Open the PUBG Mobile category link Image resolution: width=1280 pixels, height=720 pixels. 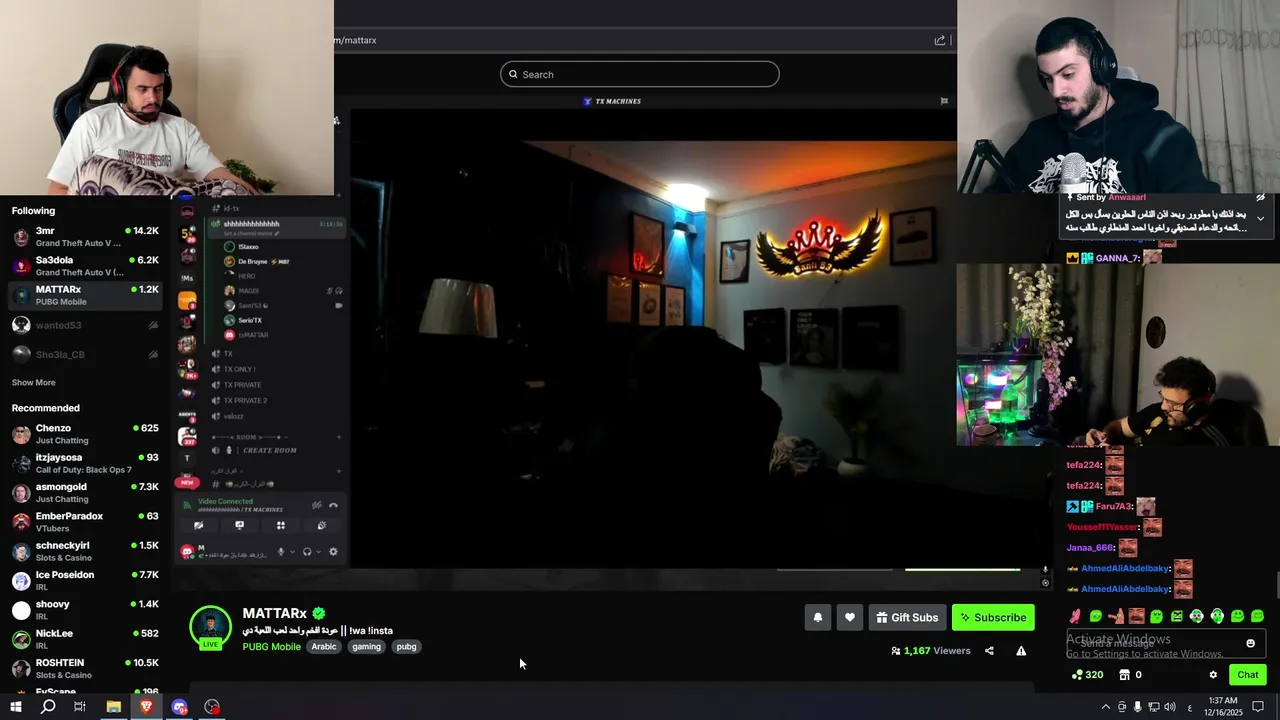coord(271,647)
